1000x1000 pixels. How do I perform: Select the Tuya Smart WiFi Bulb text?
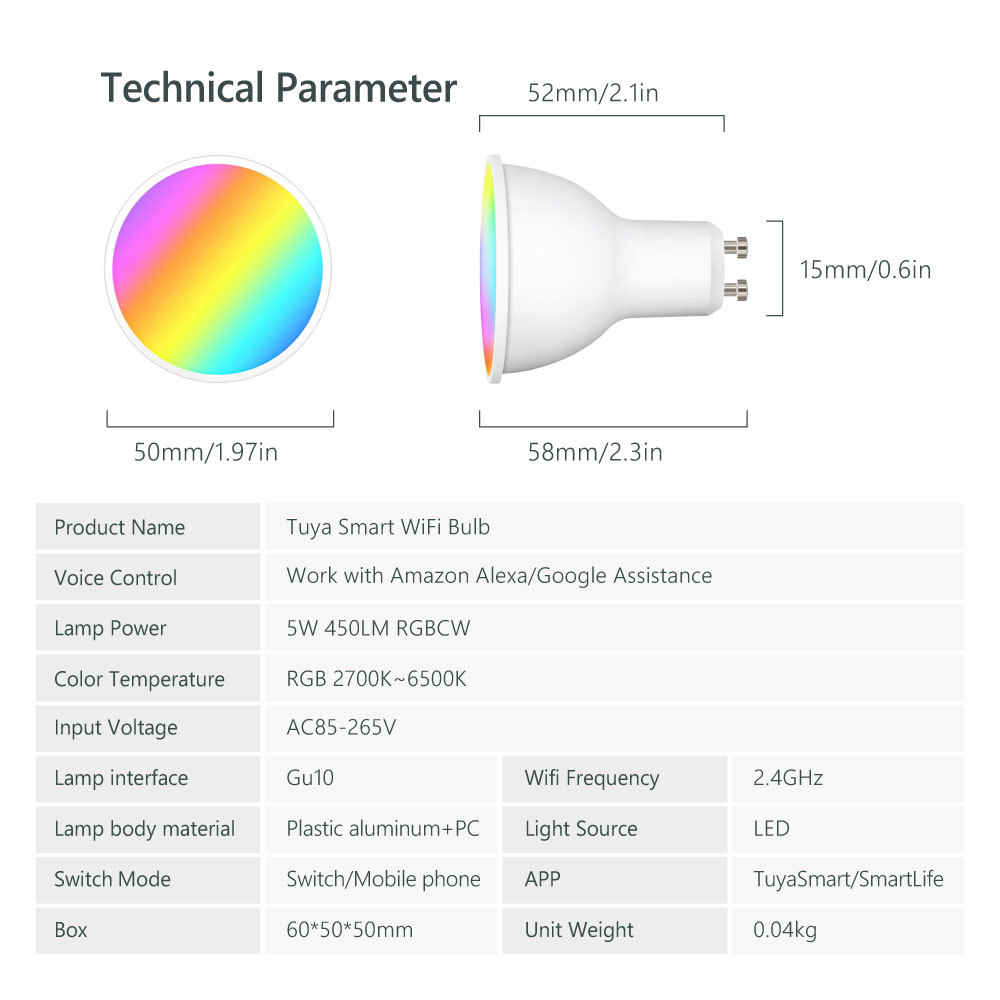point(388,527)
